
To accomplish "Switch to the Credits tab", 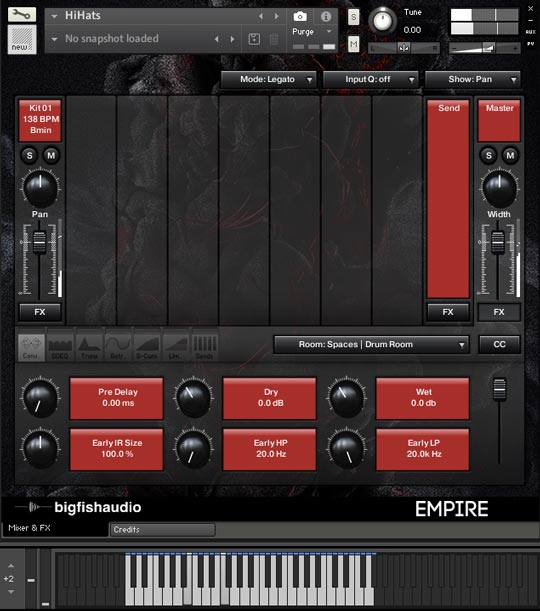I will click(x=162, y=530).
